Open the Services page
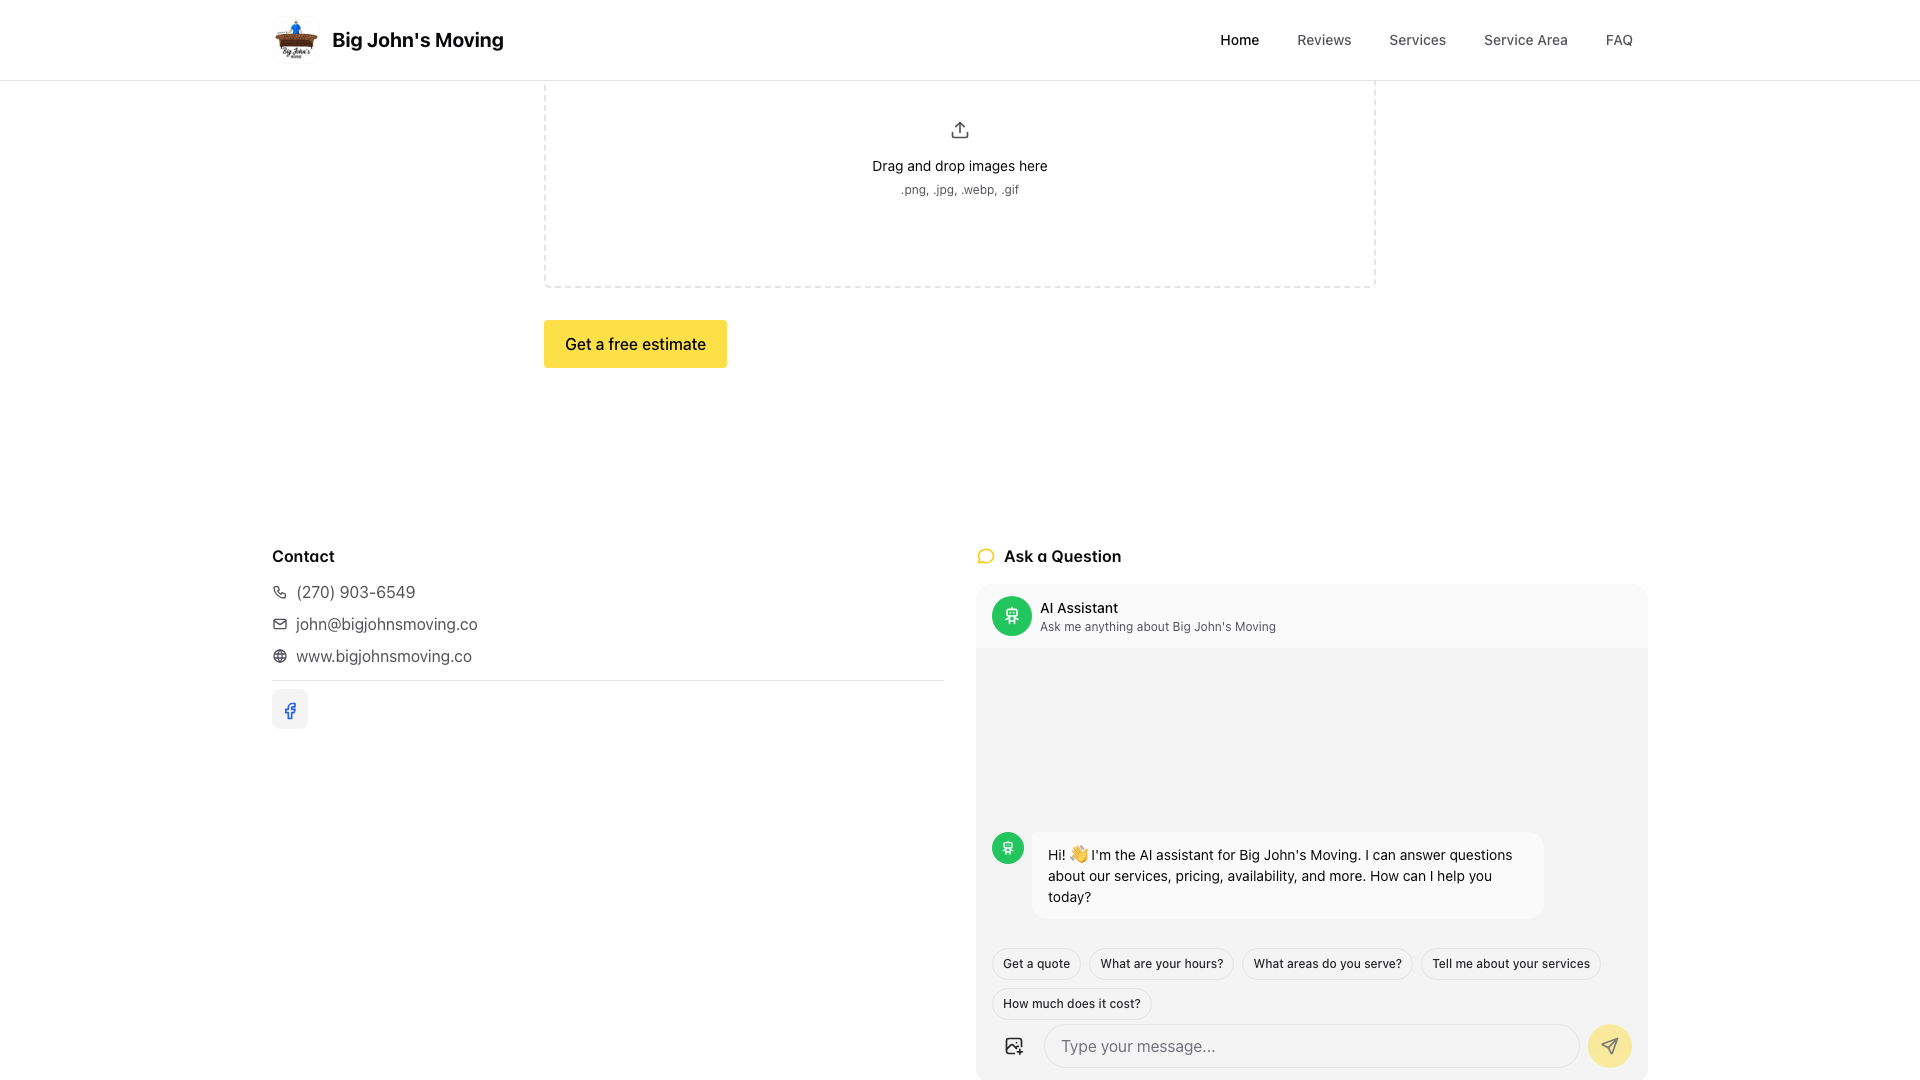This screenshot has width=1920, height=1080. point(1417,40)
